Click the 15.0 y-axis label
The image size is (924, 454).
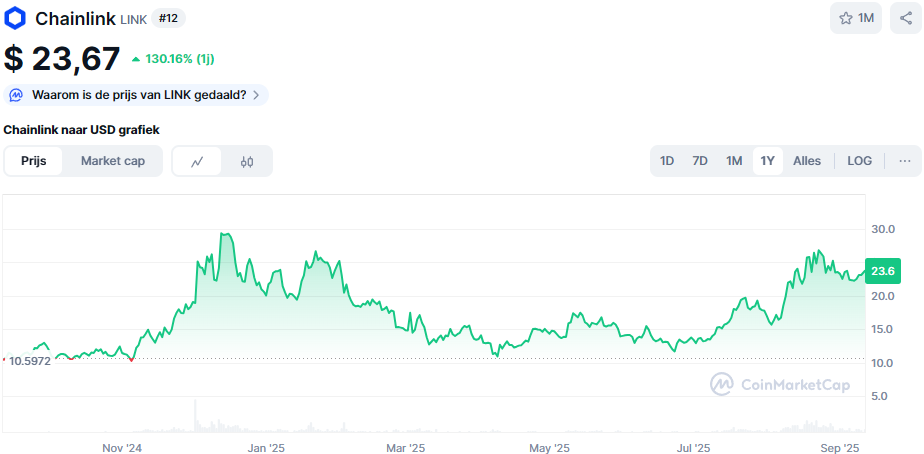tap(883, 329)
